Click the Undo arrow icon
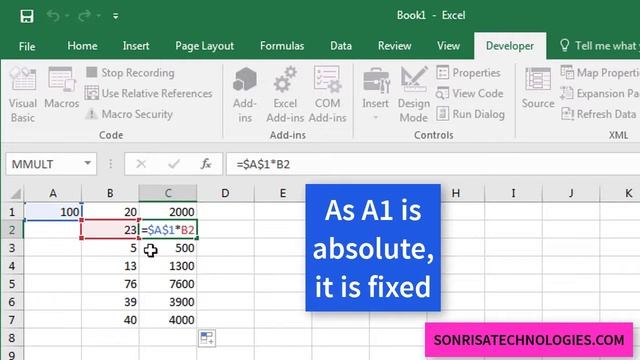 53,16
